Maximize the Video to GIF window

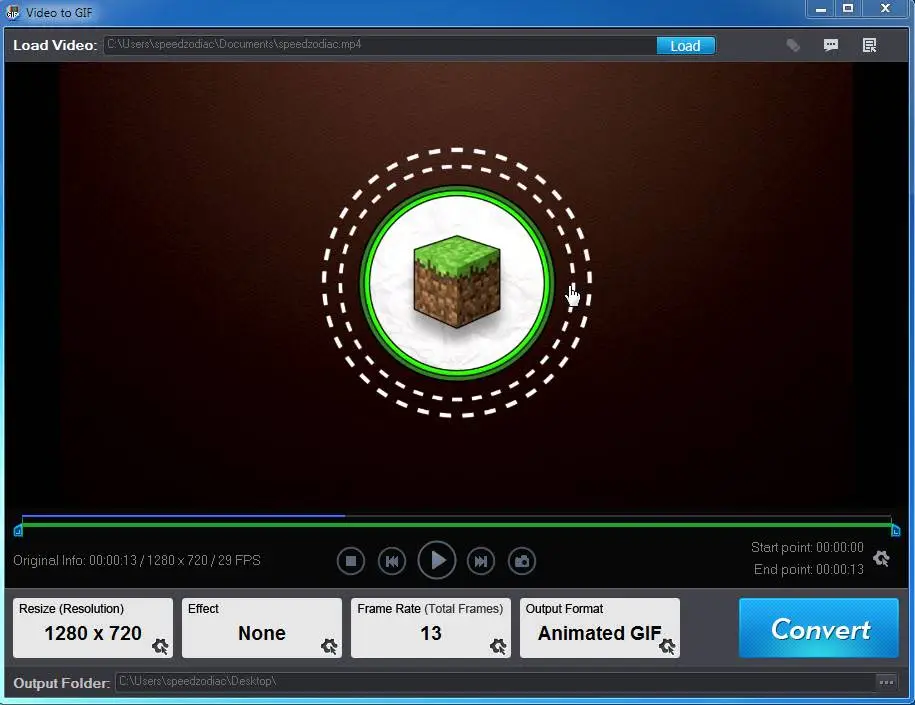[848, 9]
